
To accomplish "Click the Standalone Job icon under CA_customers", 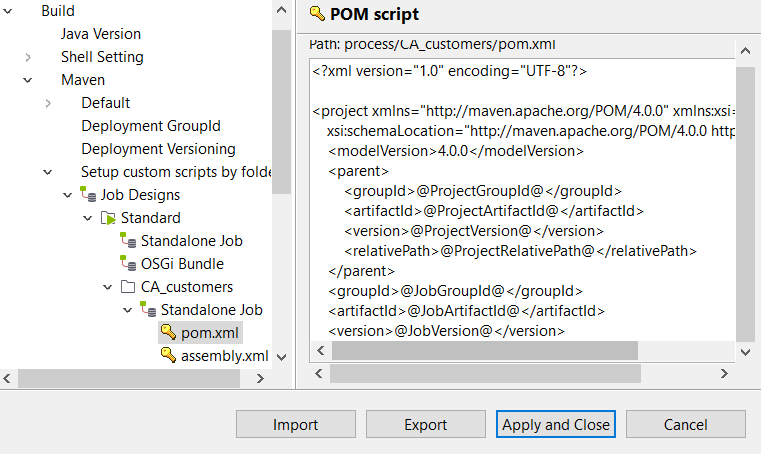I will click(148, 310).
